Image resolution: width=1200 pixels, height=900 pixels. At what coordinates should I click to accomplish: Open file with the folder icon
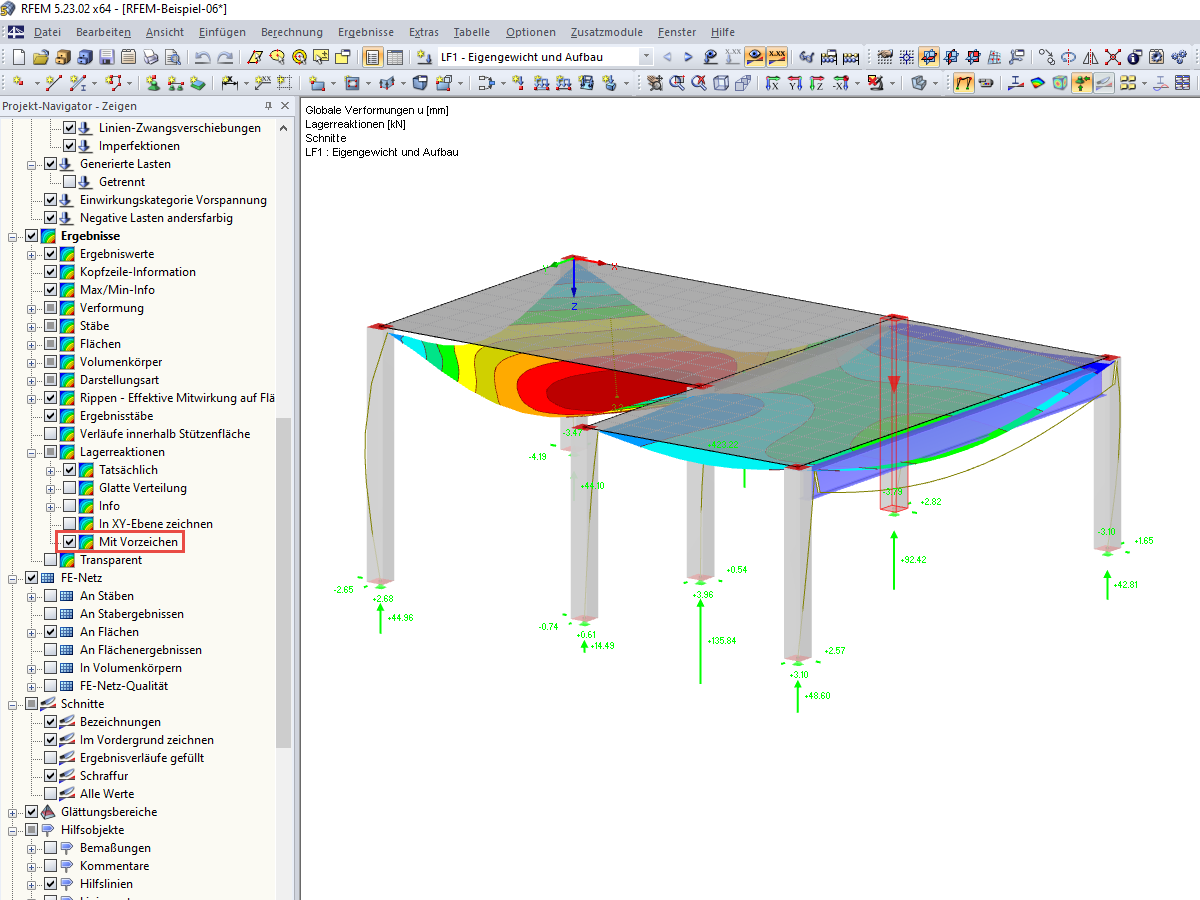[x=40, y=57]
